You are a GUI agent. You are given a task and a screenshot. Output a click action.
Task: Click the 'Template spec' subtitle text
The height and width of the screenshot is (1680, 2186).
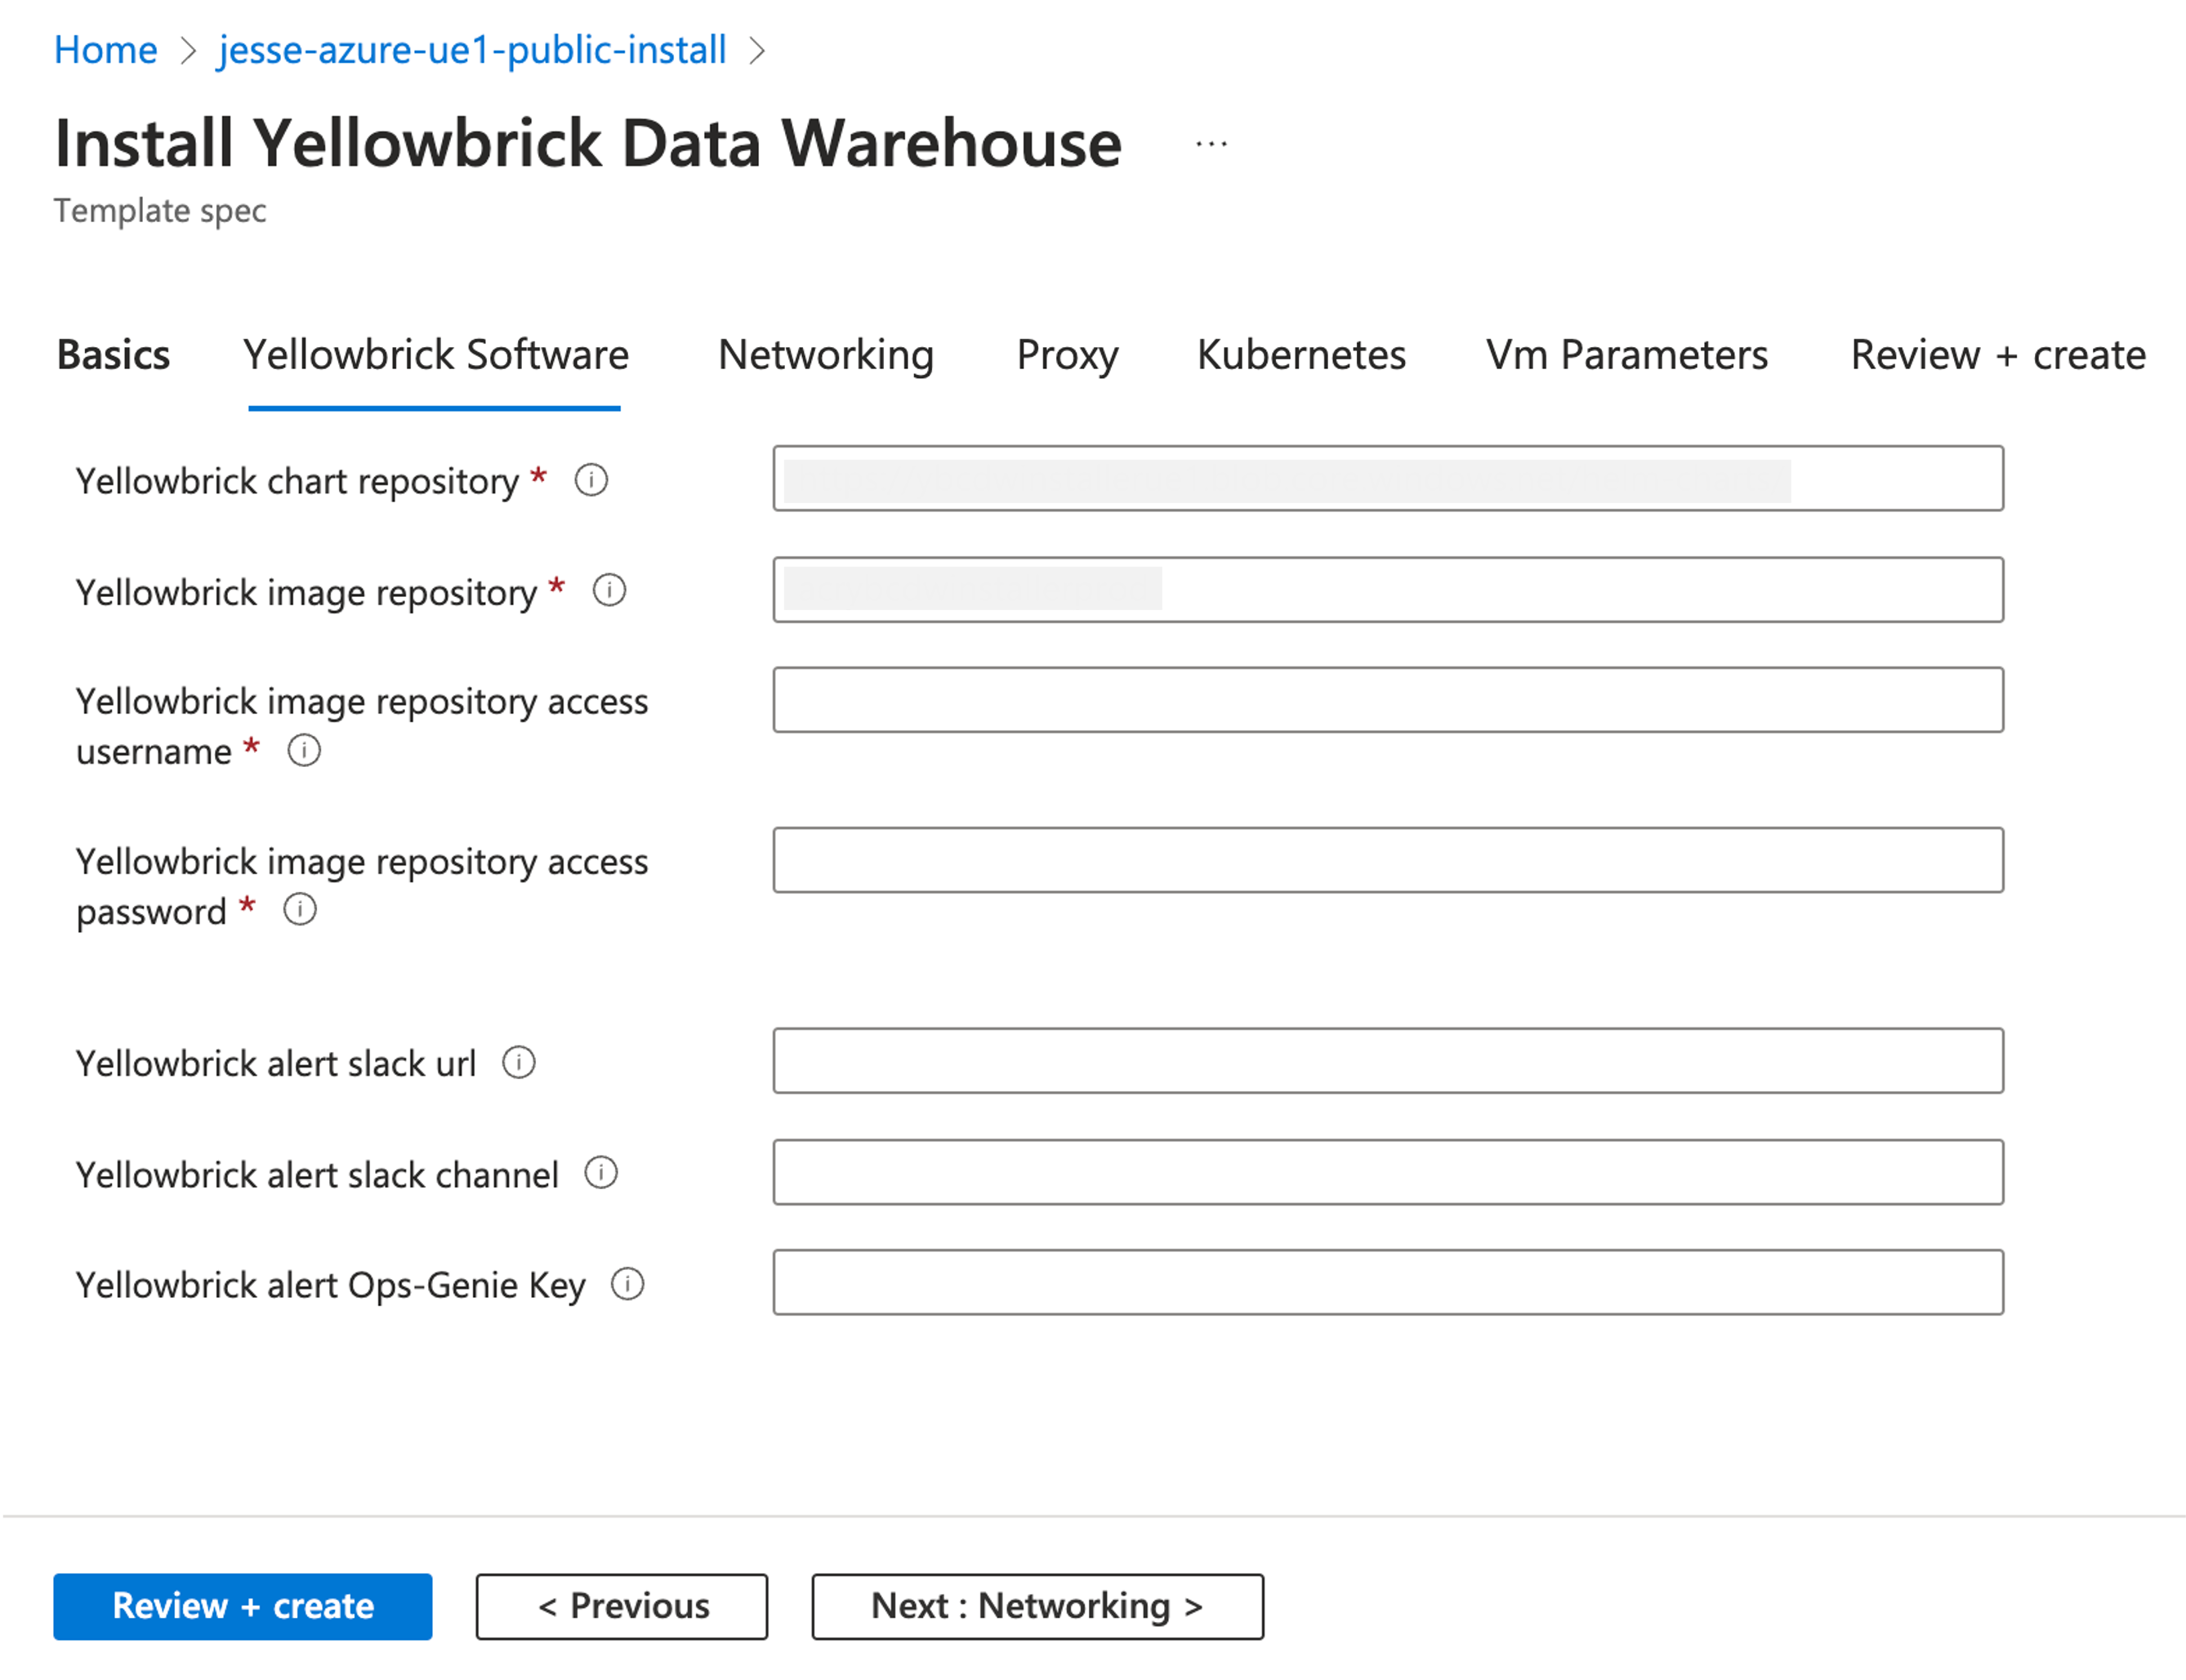(160, 211)
